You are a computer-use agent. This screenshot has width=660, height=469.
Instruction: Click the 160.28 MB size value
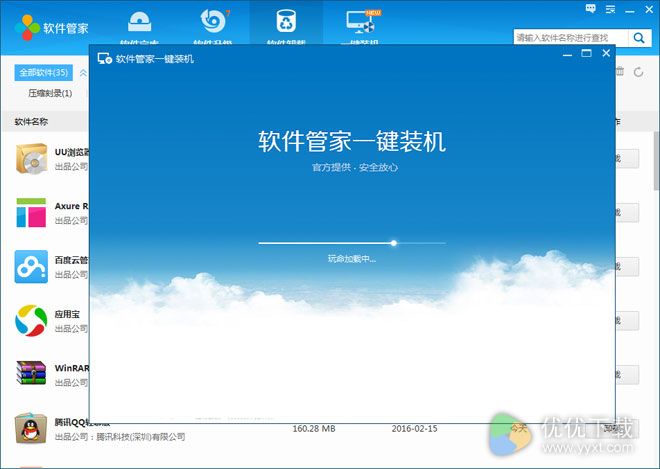[314, 429]
